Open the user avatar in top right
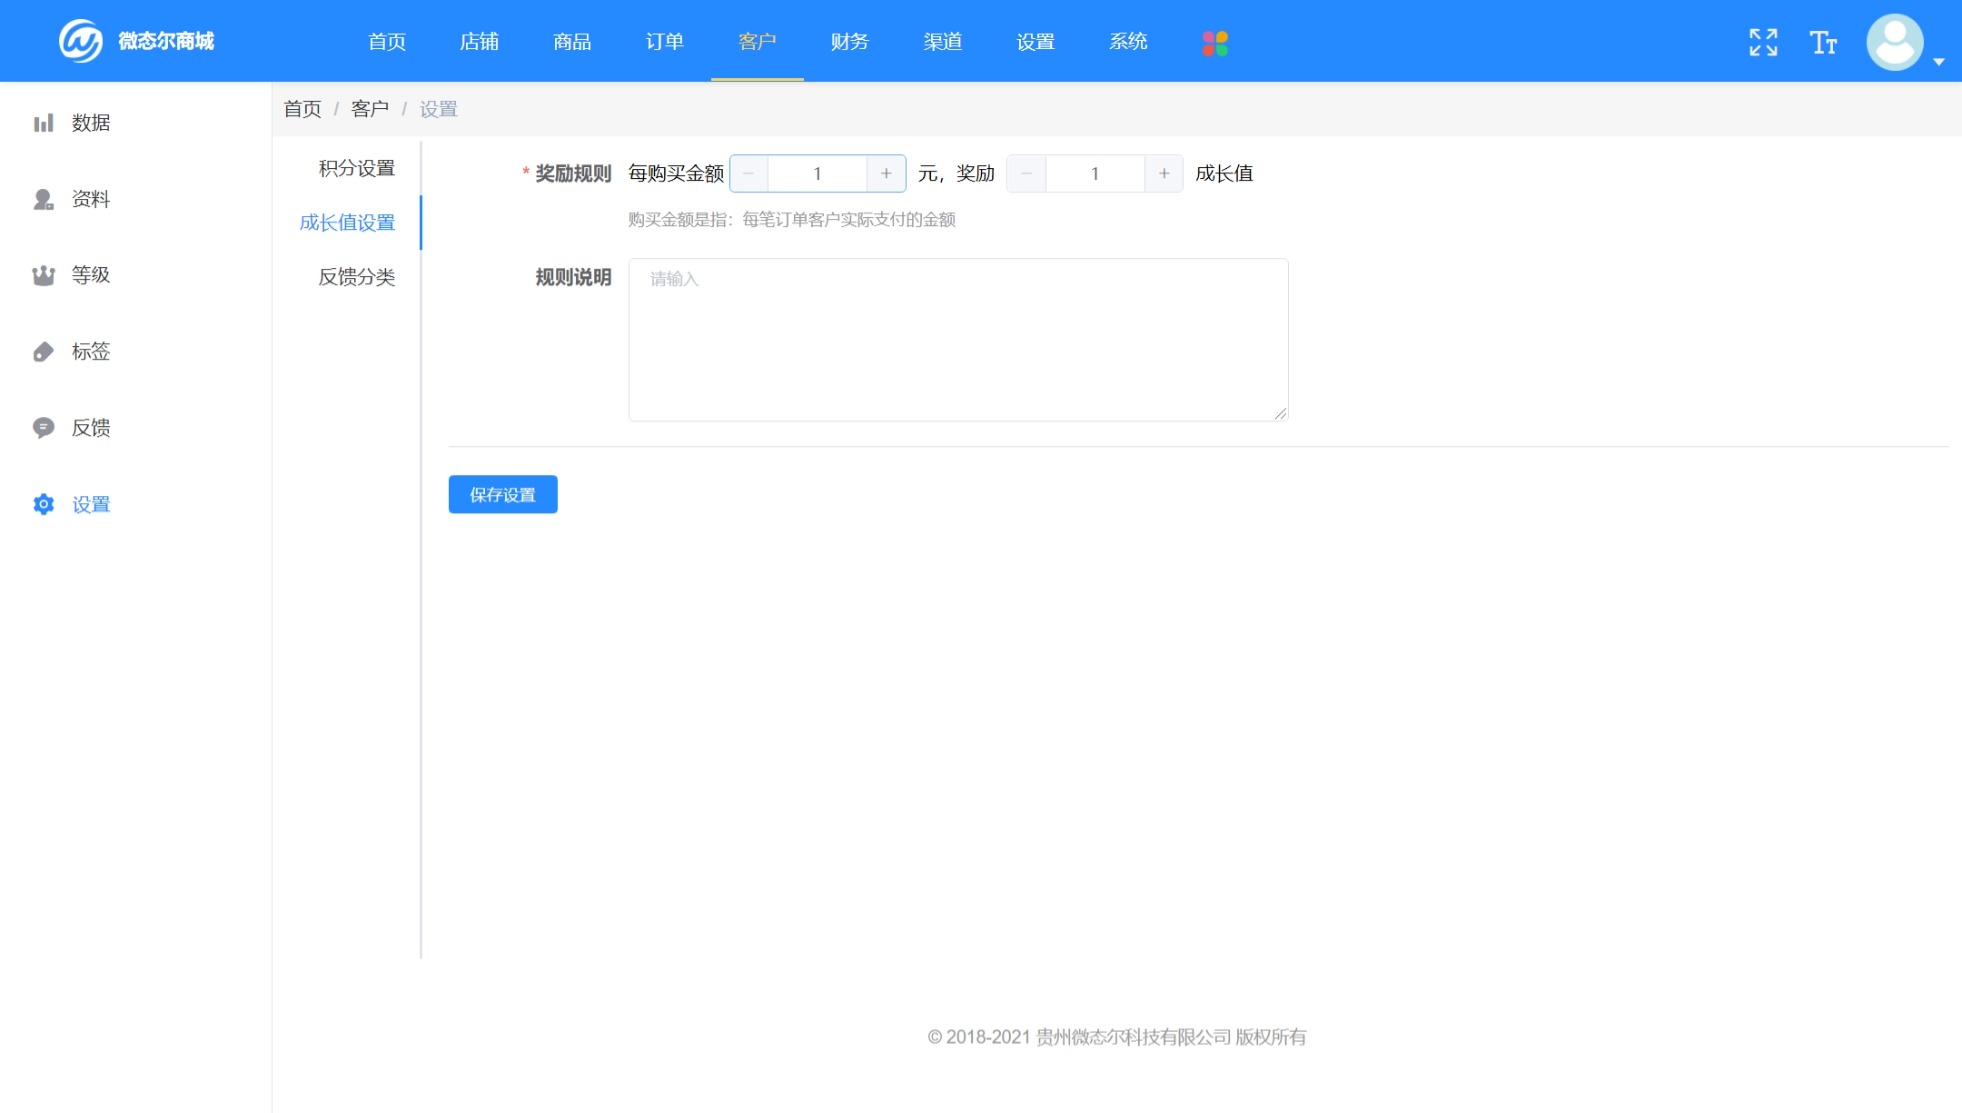This screenshot has width=1962, height=1113. [1894, 41]
